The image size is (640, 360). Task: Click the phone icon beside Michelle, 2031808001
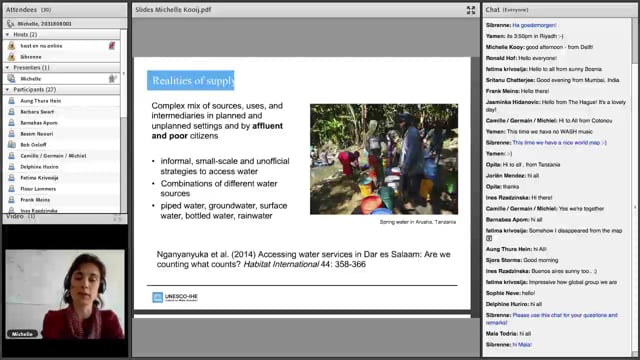tap(11, 24)
